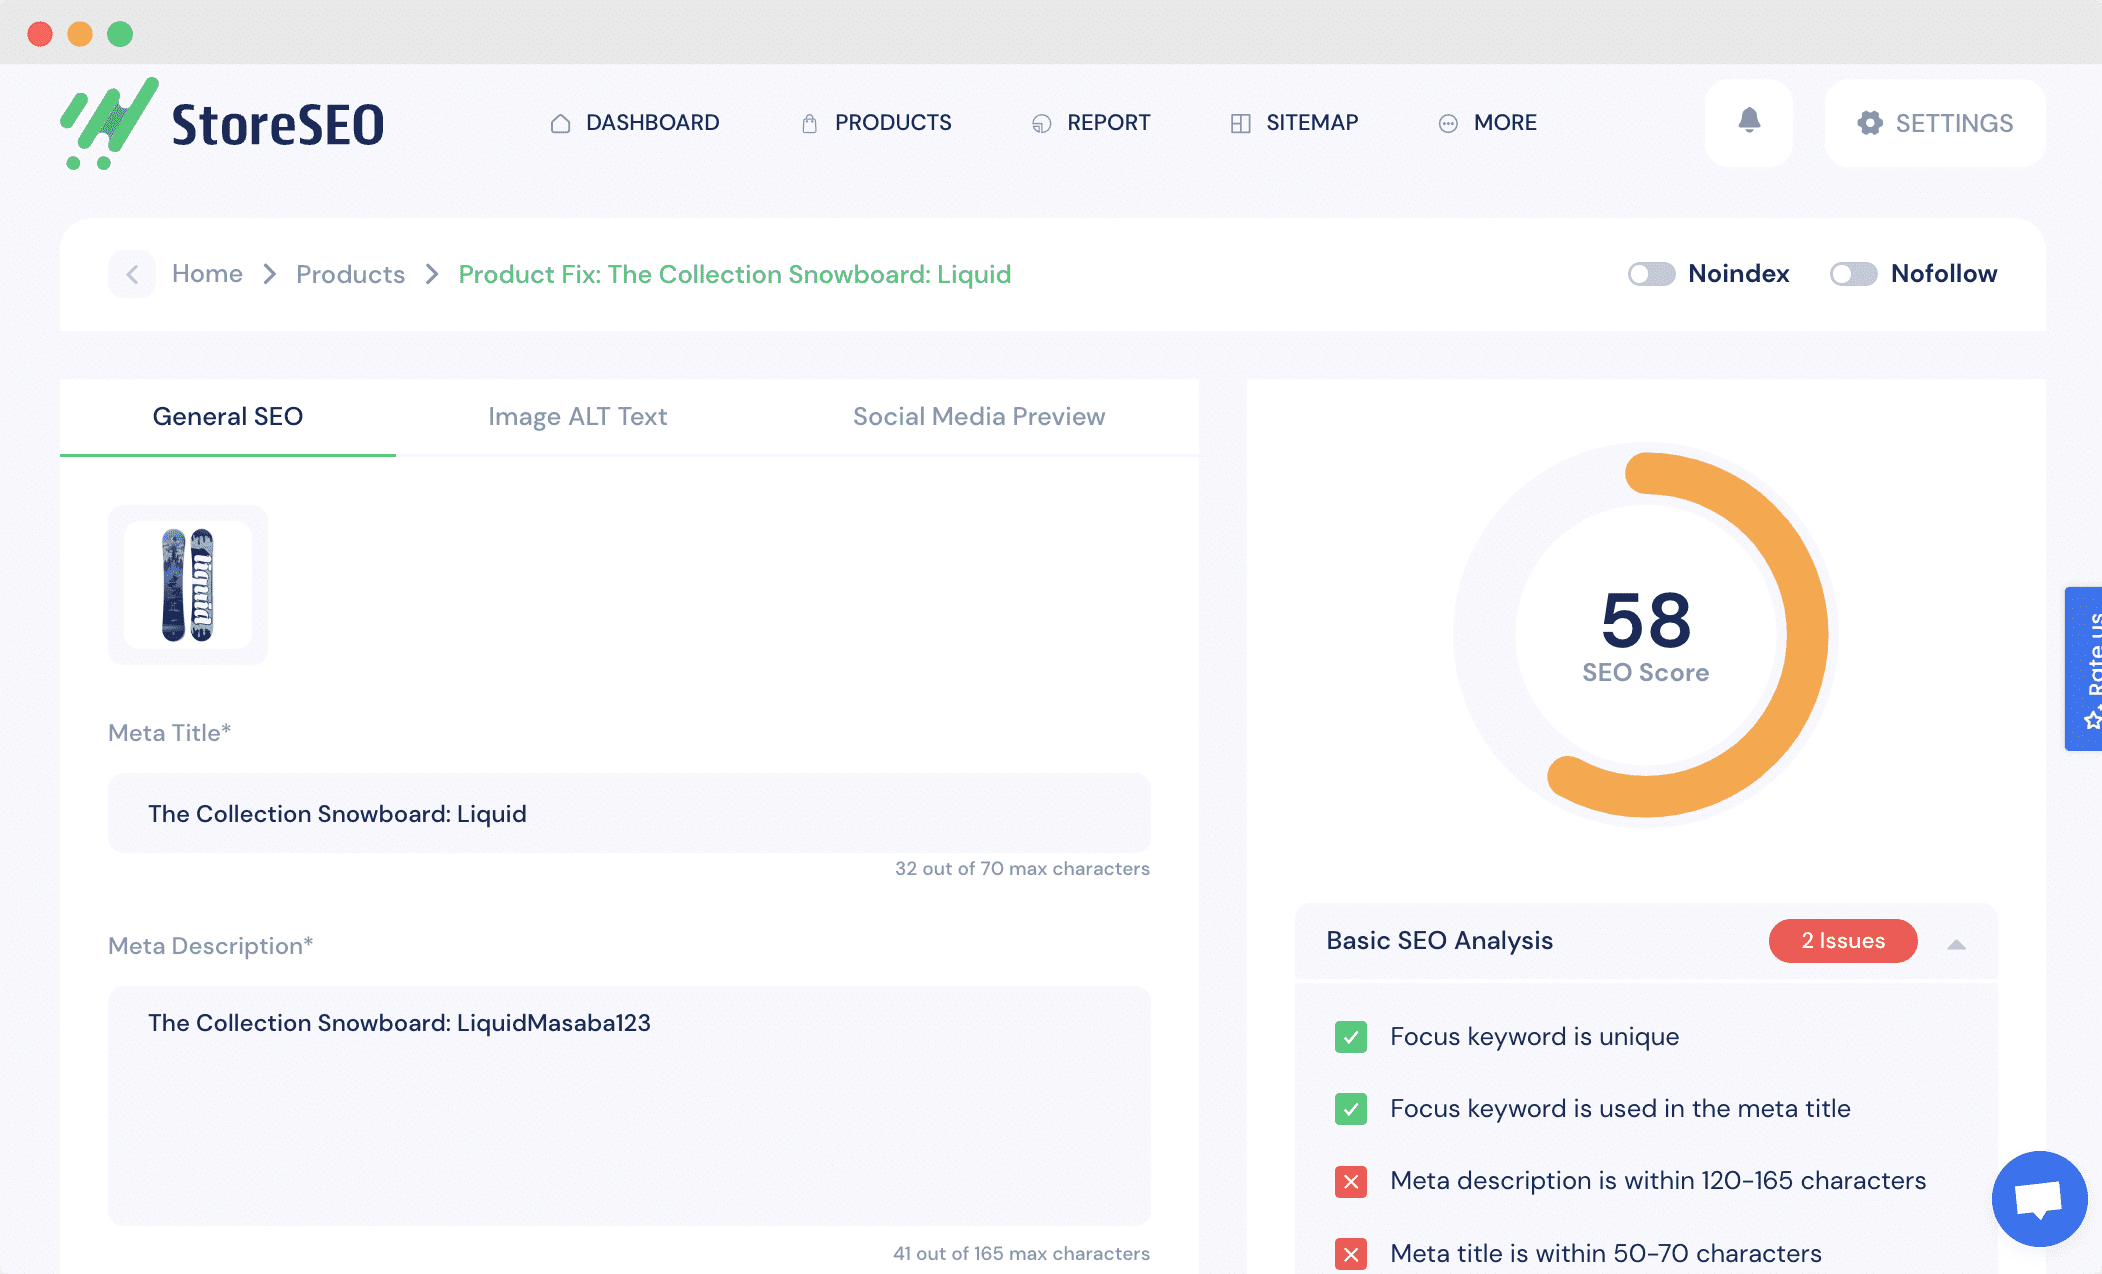The width and height of the screenshot is (2102, 1274).
Task: Click the back navigation arrow
Action: click(132, 275)
